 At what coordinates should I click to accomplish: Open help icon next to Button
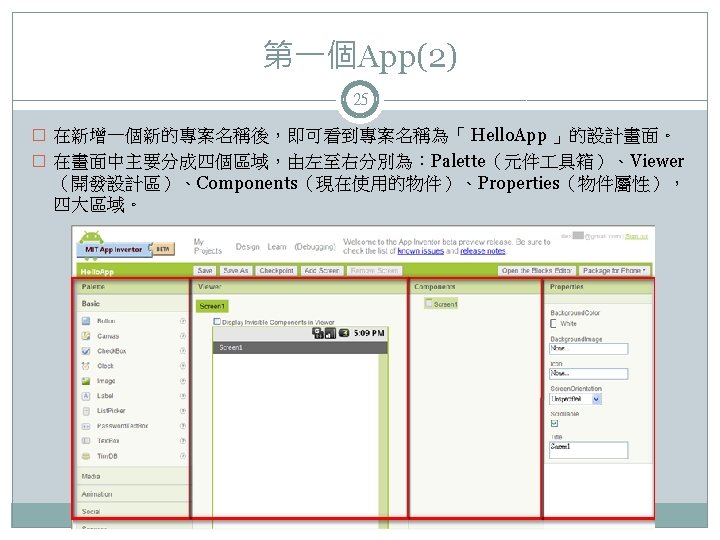pos(183,321)
